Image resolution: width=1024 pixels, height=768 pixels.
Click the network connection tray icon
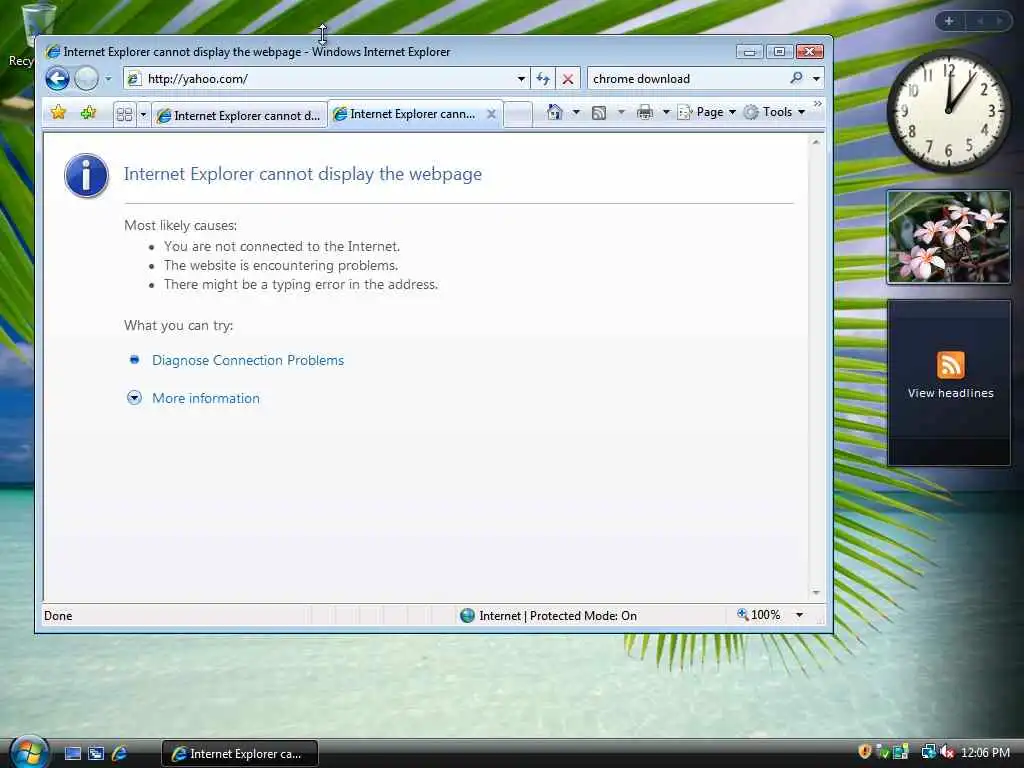[x=928, y=752]
